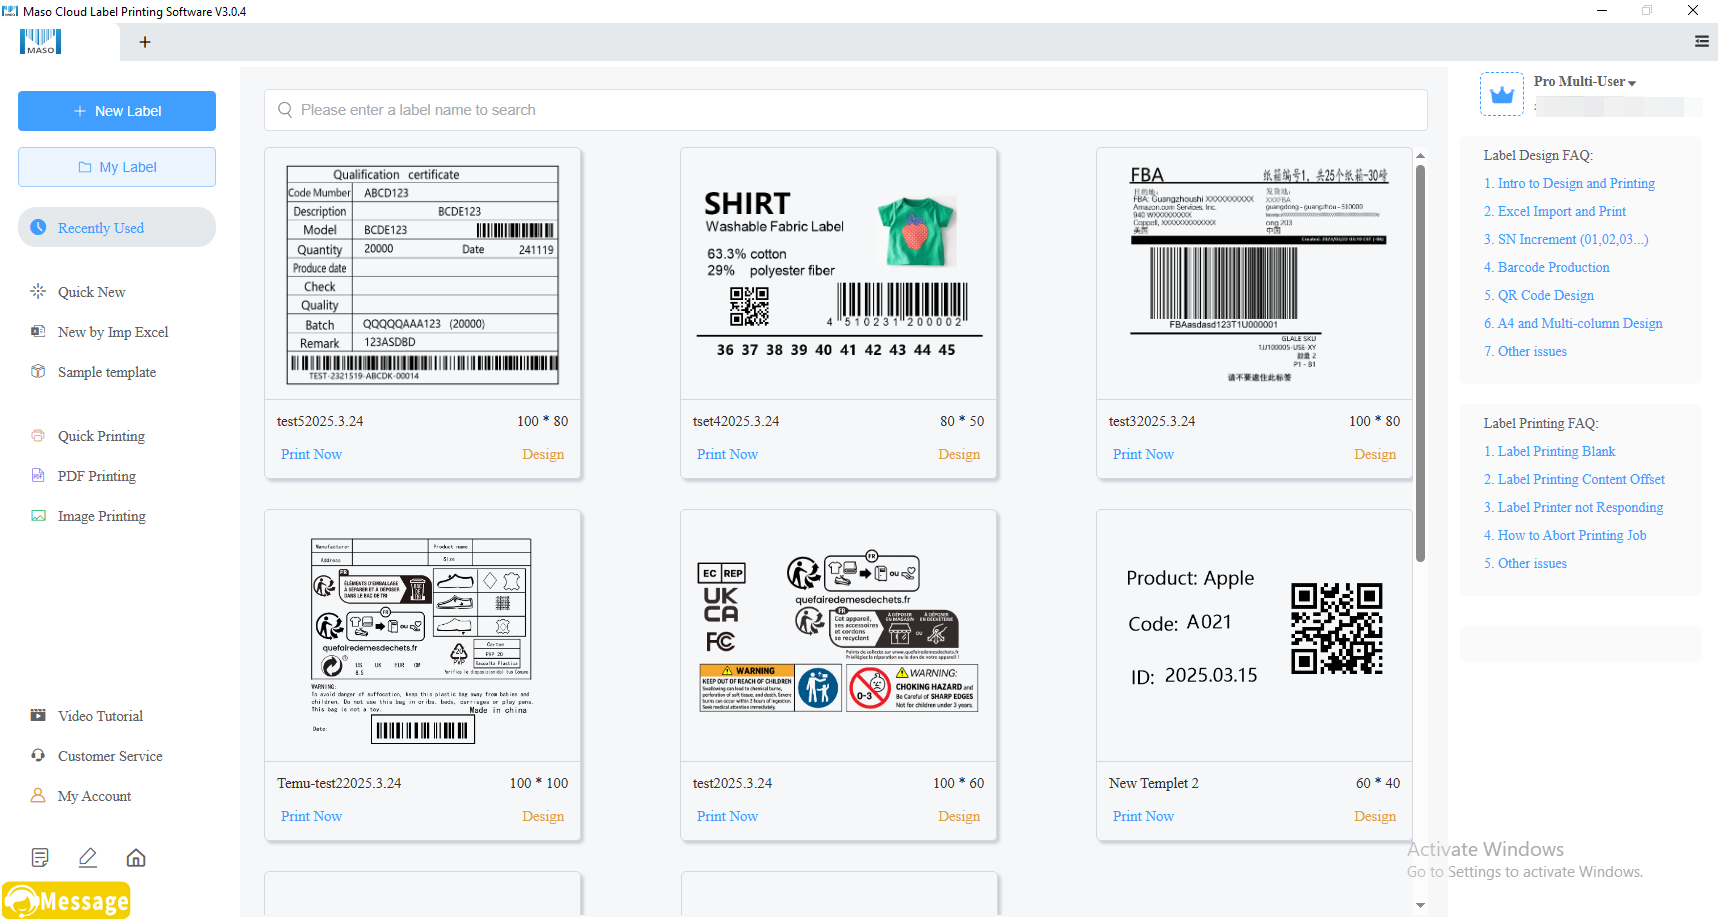Click the label name search field
1718x922 pixels.
coord(845,110)
